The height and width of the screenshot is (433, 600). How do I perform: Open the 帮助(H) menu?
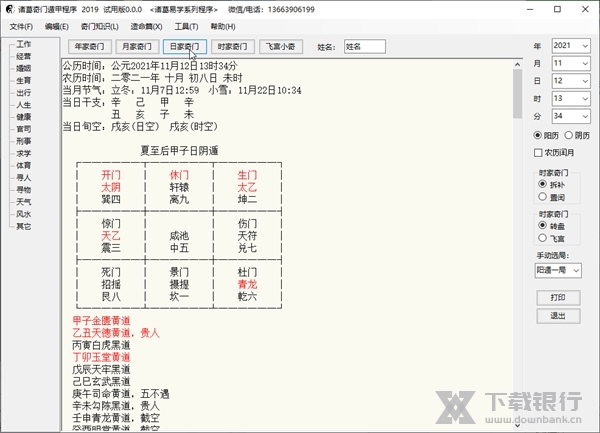223,26
